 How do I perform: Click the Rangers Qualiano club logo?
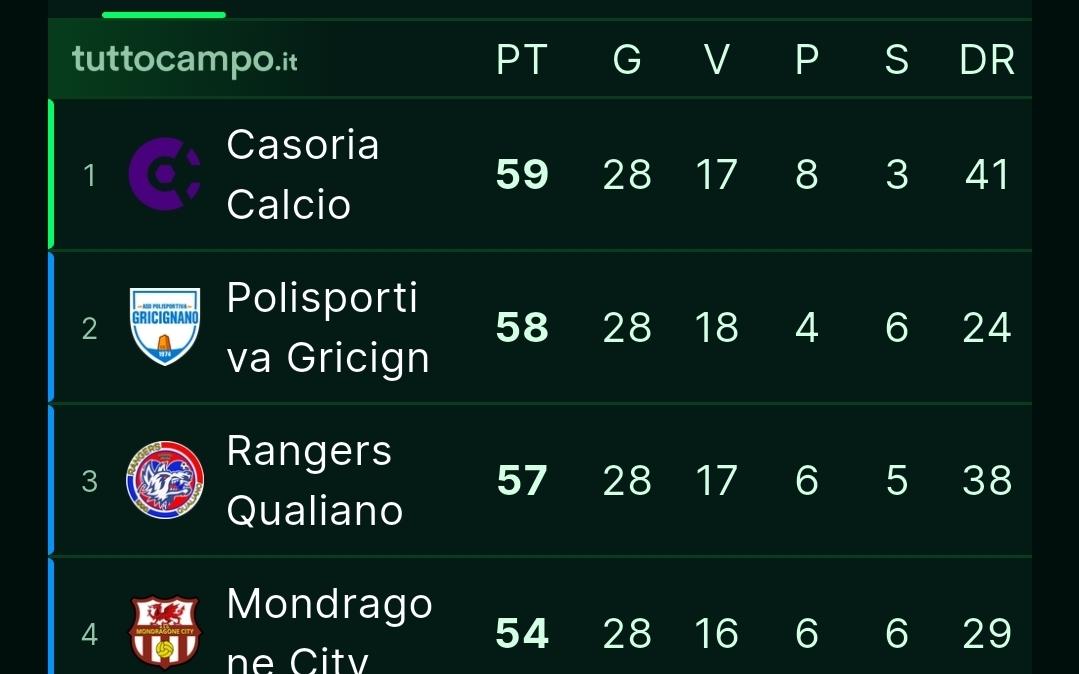[165, 481]
